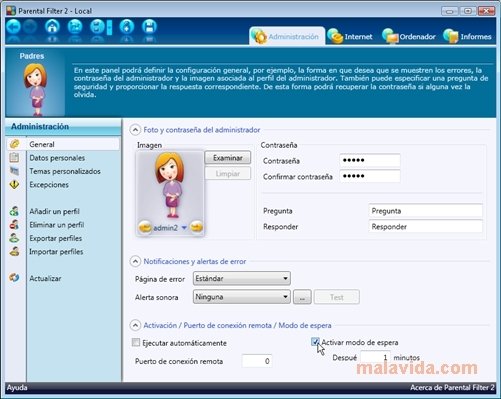Open the Alerta sonora dropdown
Screen dimensions: 501x399
point(242,297)
